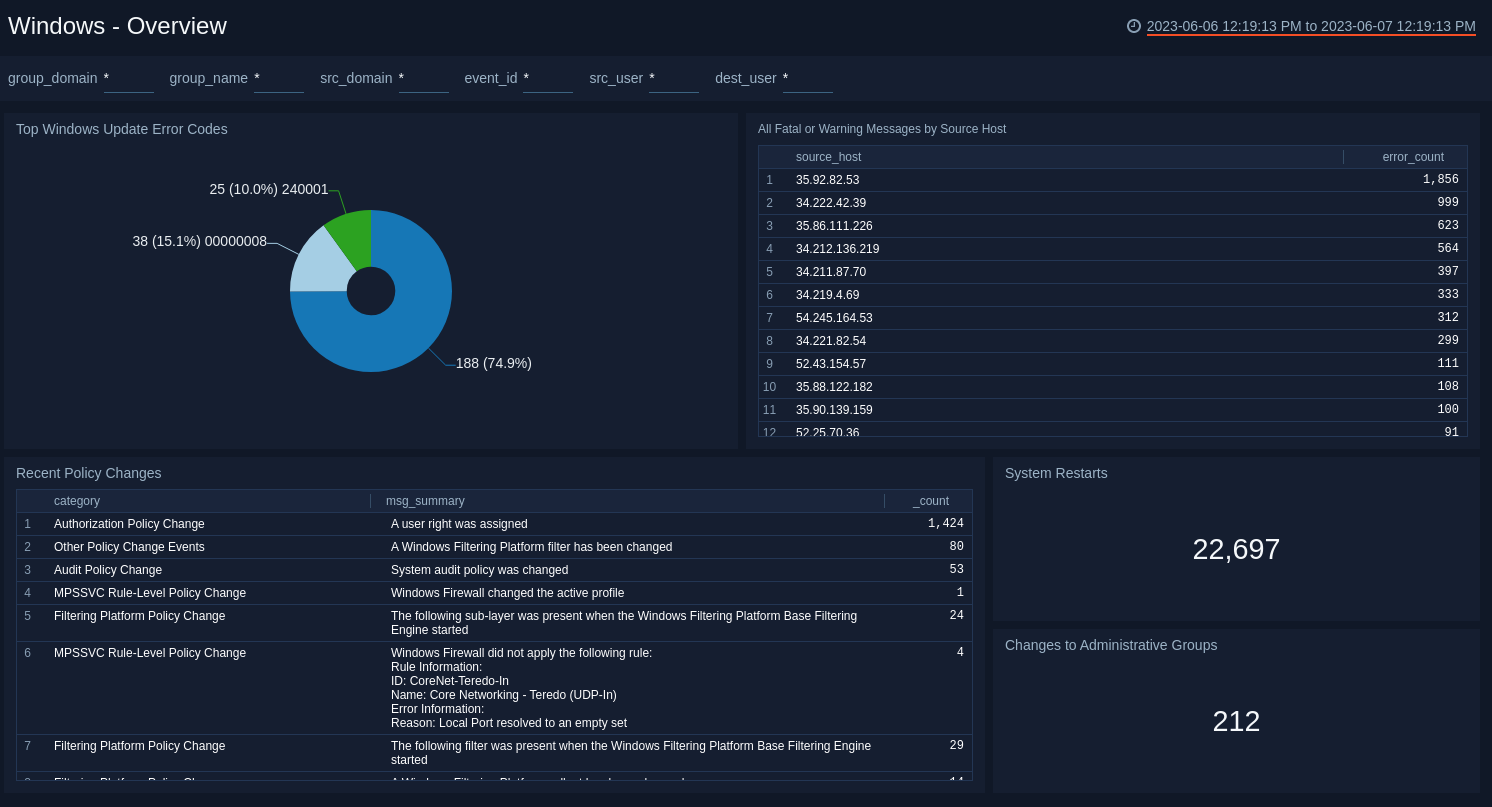Viewport: 1492px width, 807px height.
Task: Click Changes to Administrative Groups value 212
Action: tap(1236, 721)
